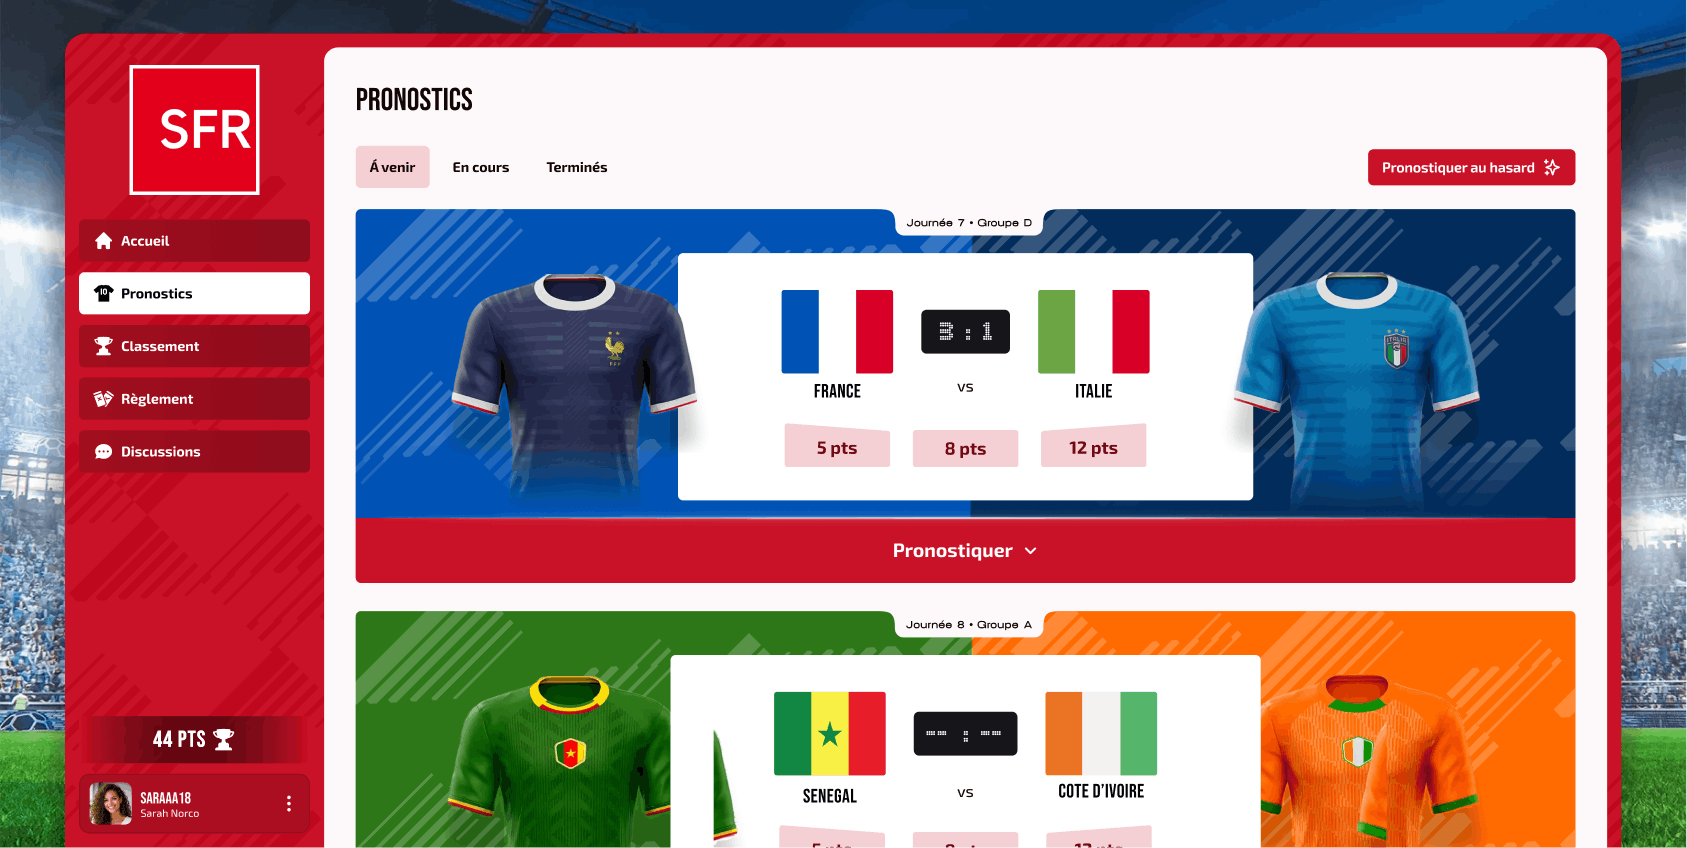Image resolution: width=1687 pixels, height=848 pixels.
Task: Switch to the Terminés tab
Action: coord(577,167)
